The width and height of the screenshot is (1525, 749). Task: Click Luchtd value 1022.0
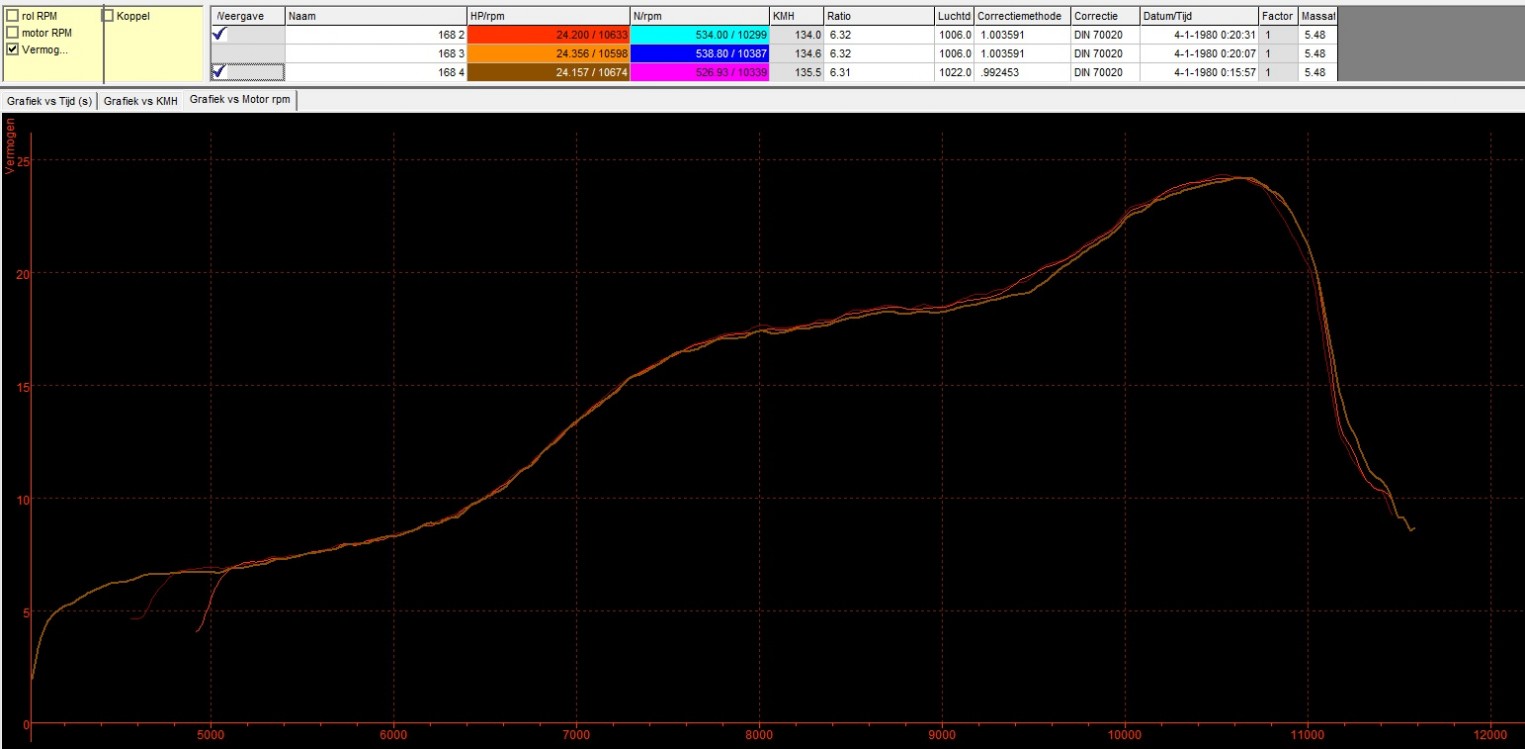955,72
